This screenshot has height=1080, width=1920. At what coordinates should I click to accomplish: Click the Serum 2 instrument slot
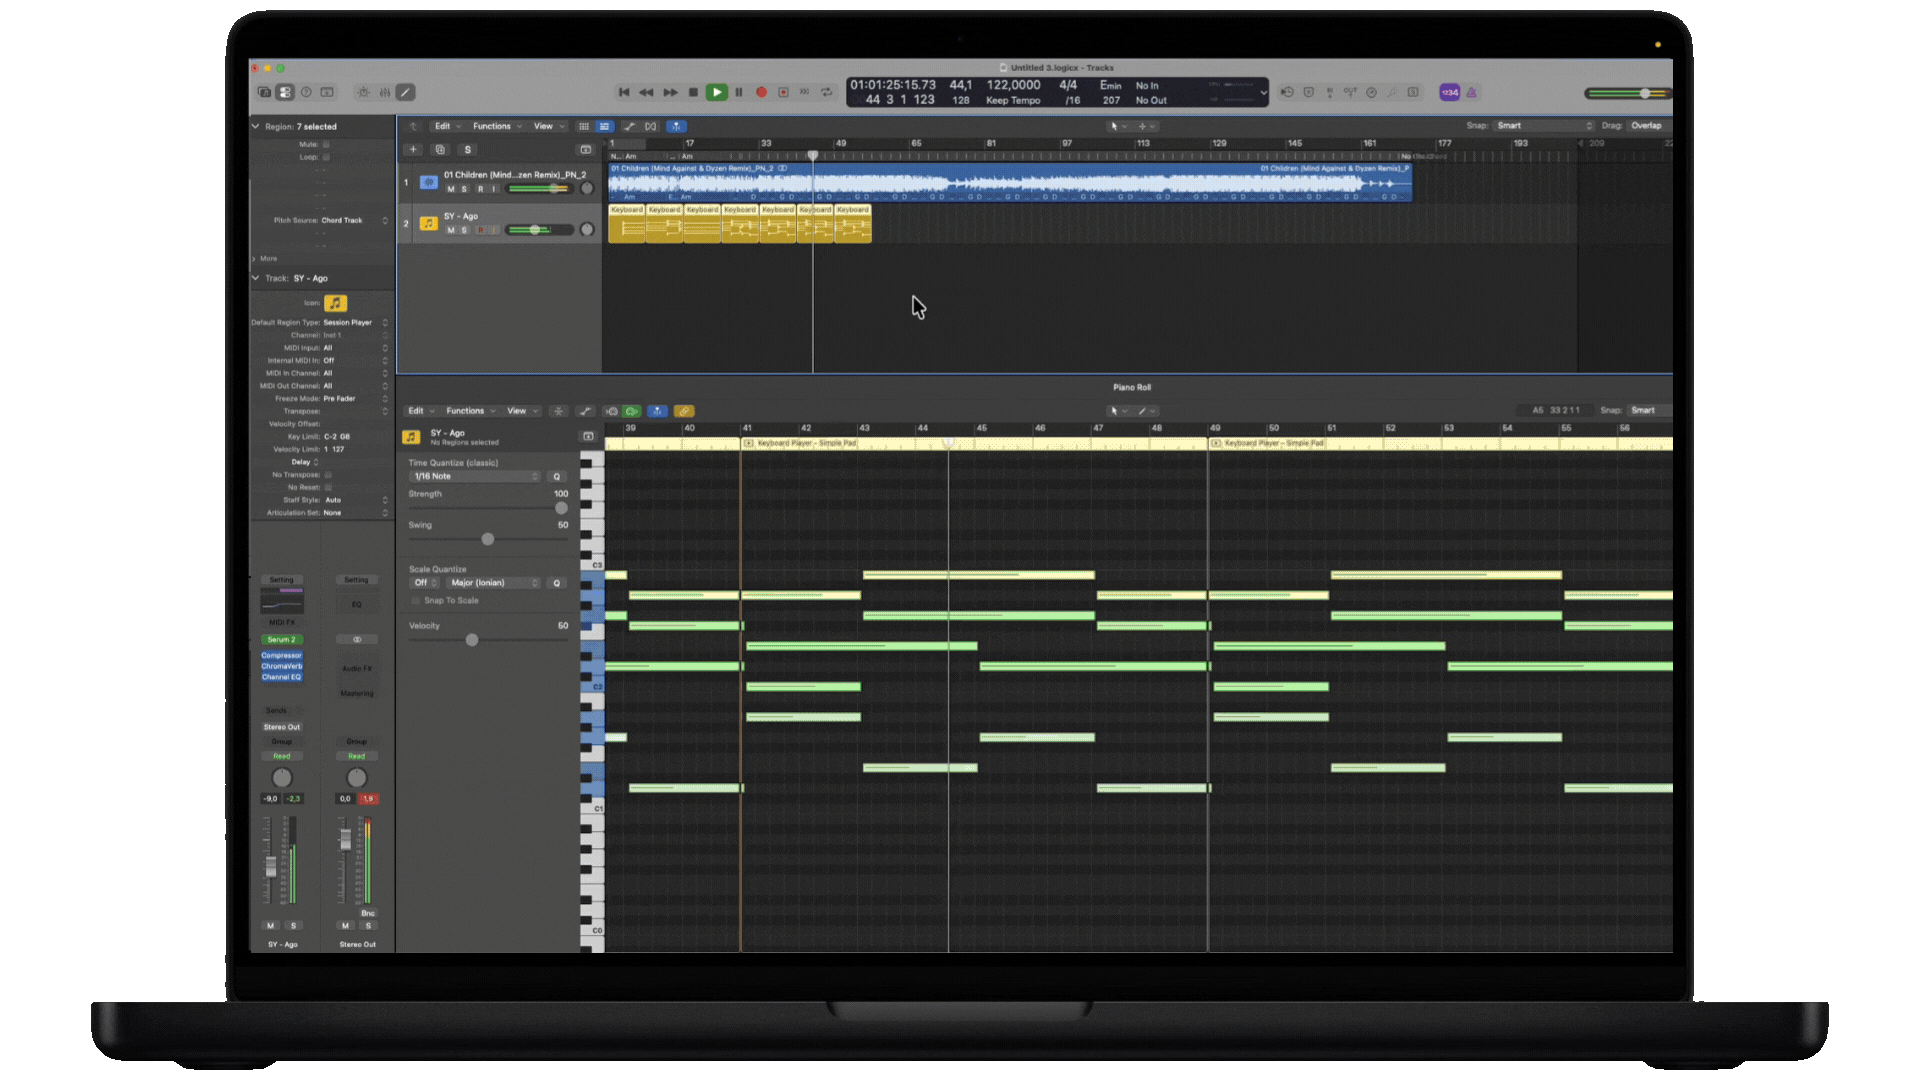(x=281, y=640)
